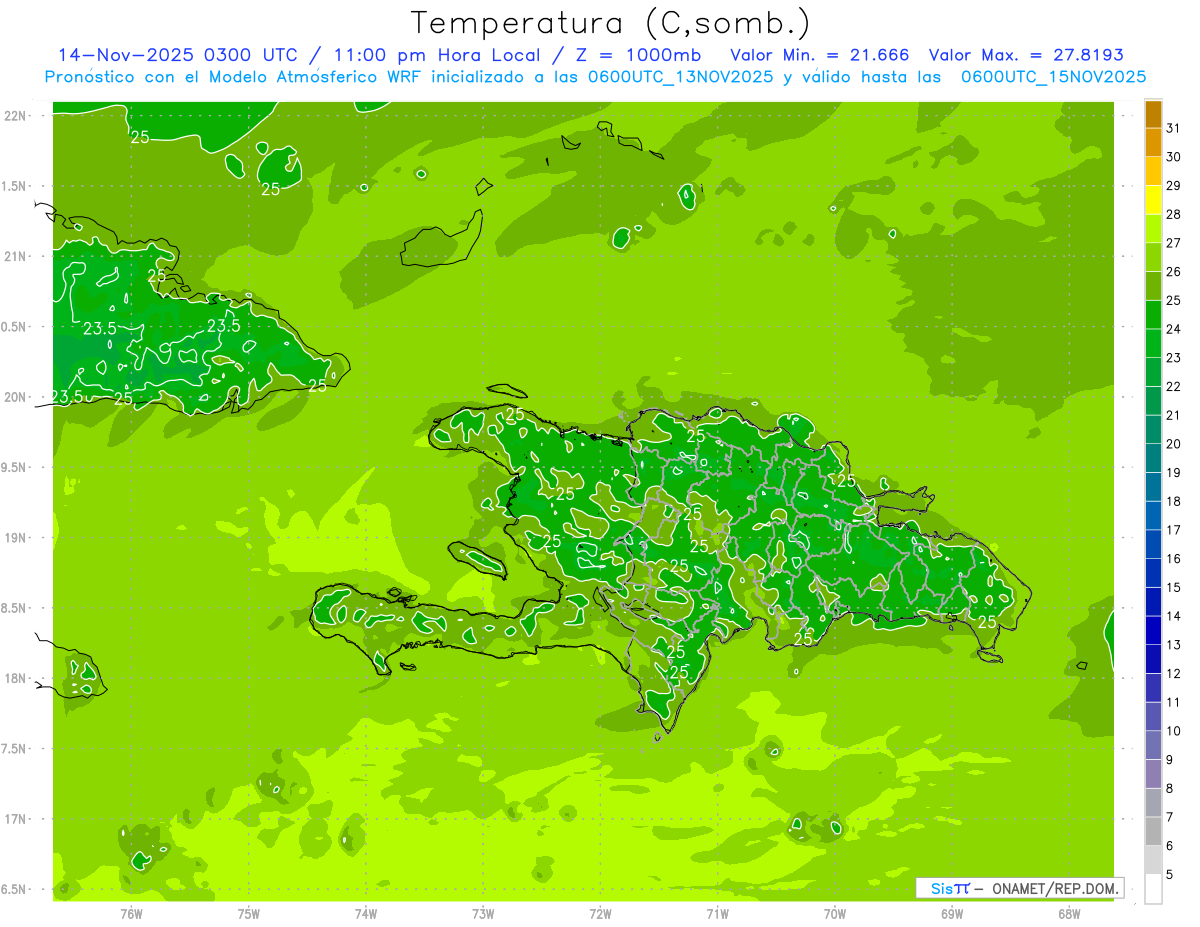Click the number 5 on the color scale
Viewport: 1200px width, 927px height.
[x=1170, y=875]
